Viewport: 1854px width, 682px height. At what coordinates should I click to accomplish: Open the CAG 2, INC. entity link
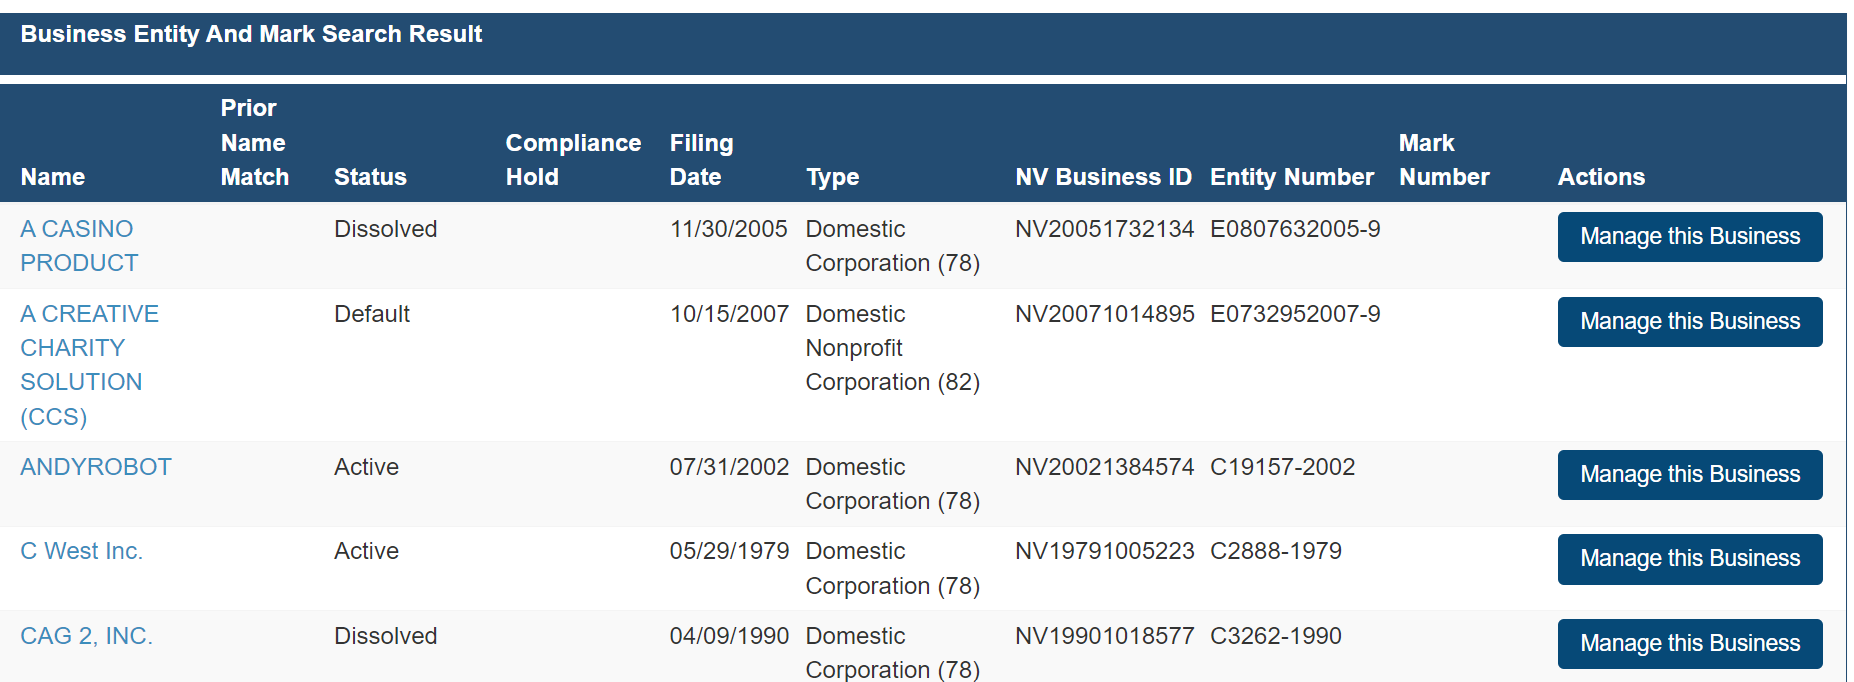(x=86, y=636)
